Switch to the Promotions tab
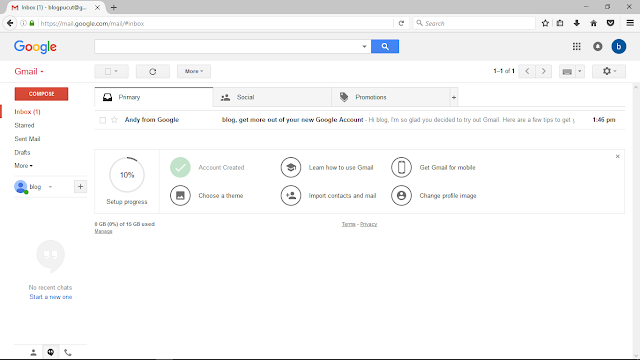The image size is (640, 360). [391, 97]
